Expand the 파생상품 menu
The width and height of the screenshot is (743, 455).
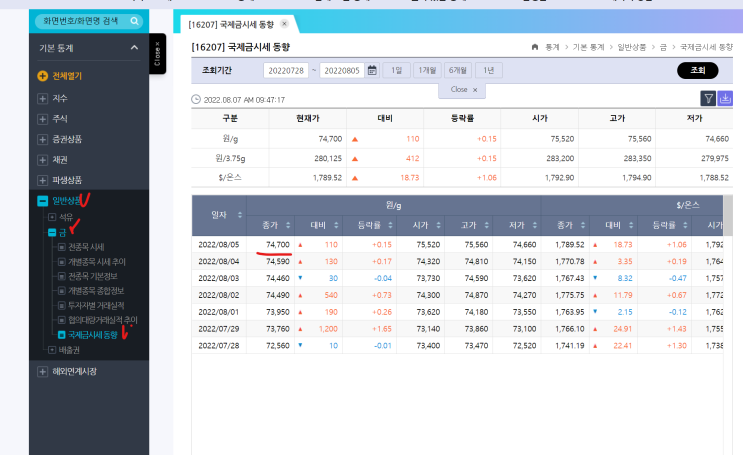pyautogui.click(x=43, y=181)
